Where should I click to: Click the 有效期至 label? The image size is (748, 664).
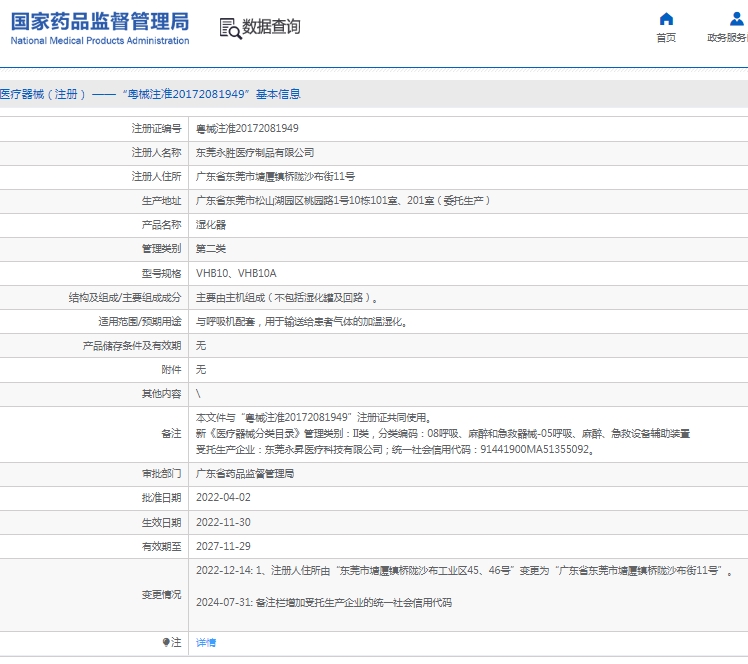[161, 546]
